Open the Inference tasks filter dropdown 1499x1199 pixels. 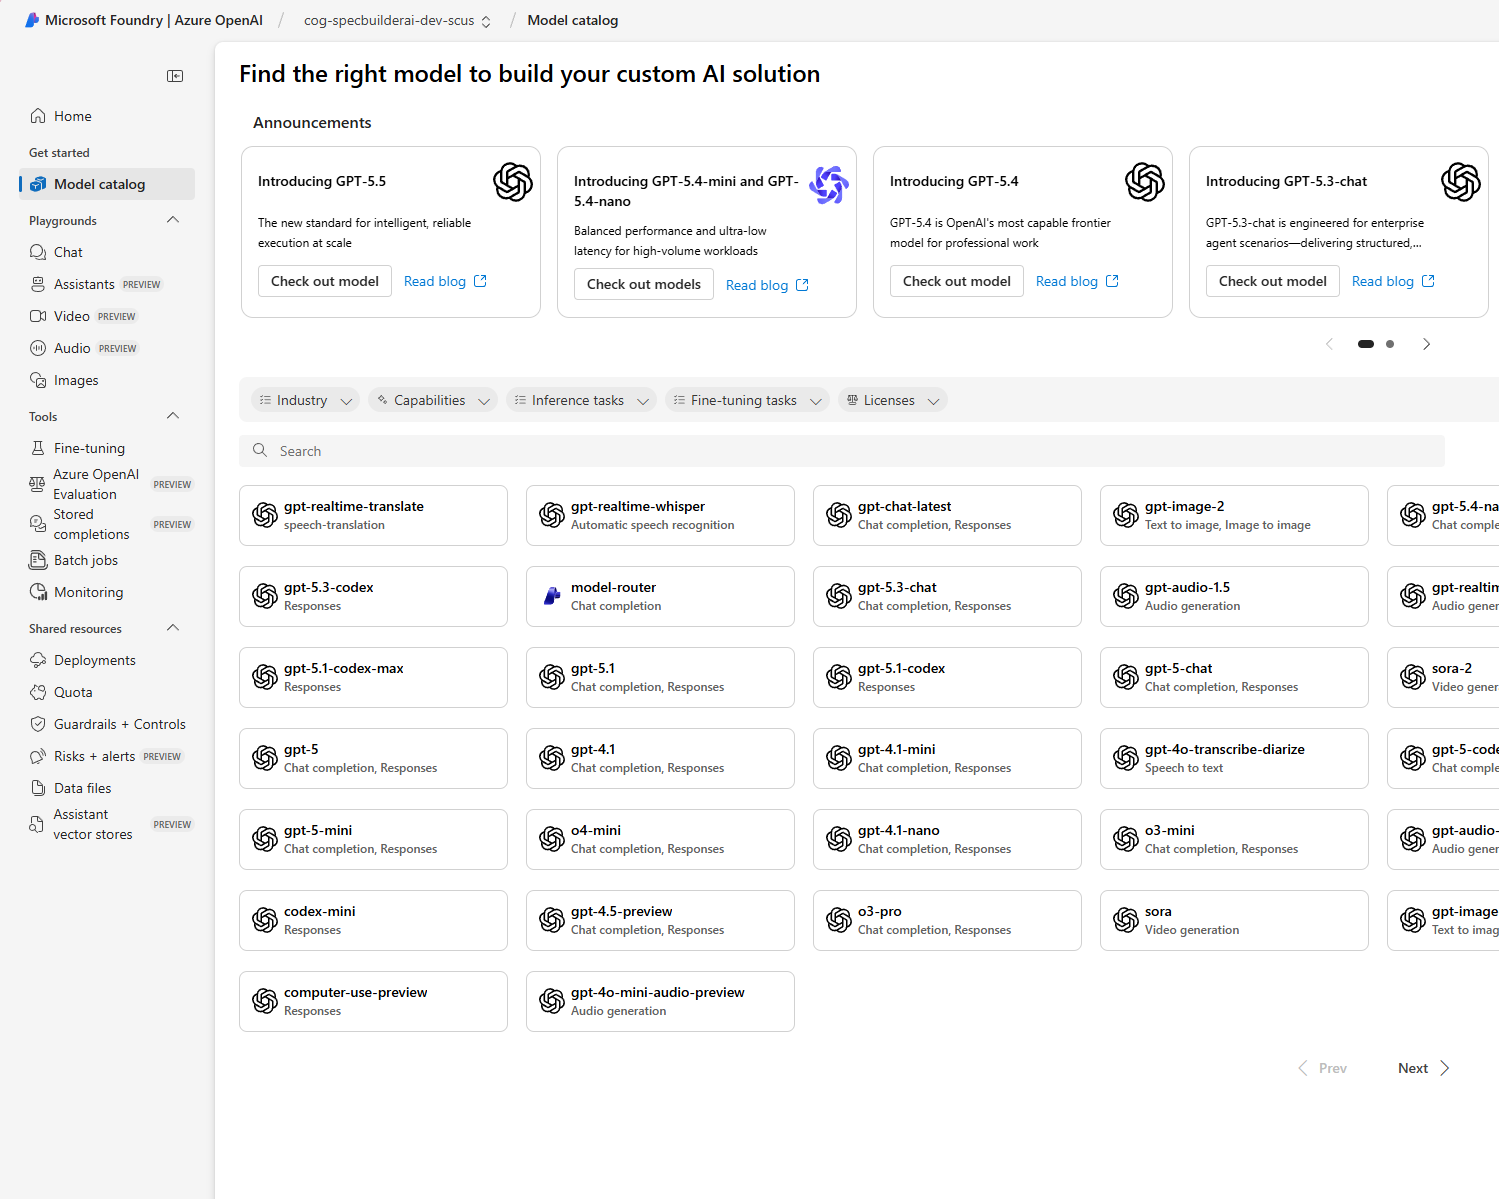click(x=581, y=400)
